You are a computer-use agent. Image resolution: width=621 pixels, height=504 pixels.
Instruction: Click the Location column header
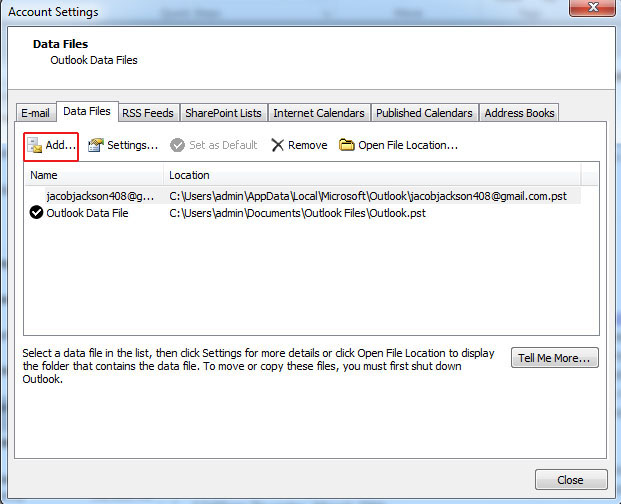pos(372,175)
